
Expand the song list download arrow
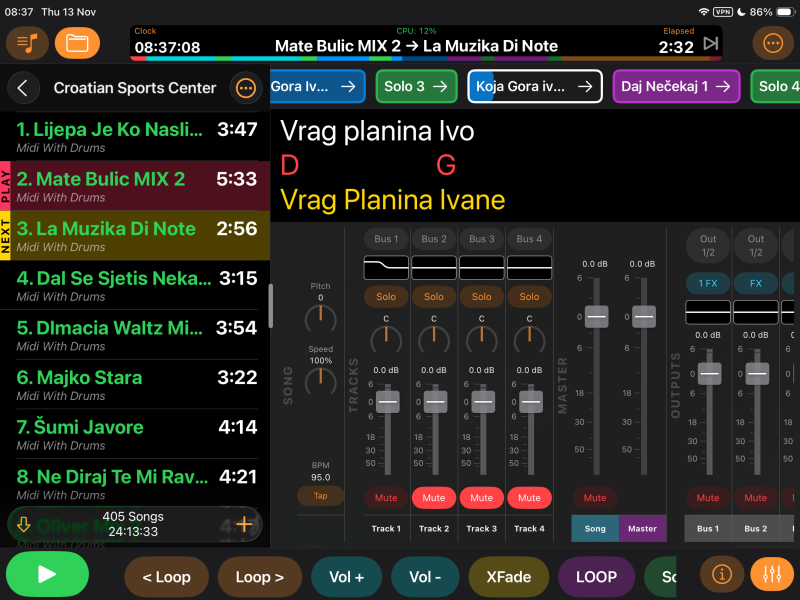click(x=24, y=524)
